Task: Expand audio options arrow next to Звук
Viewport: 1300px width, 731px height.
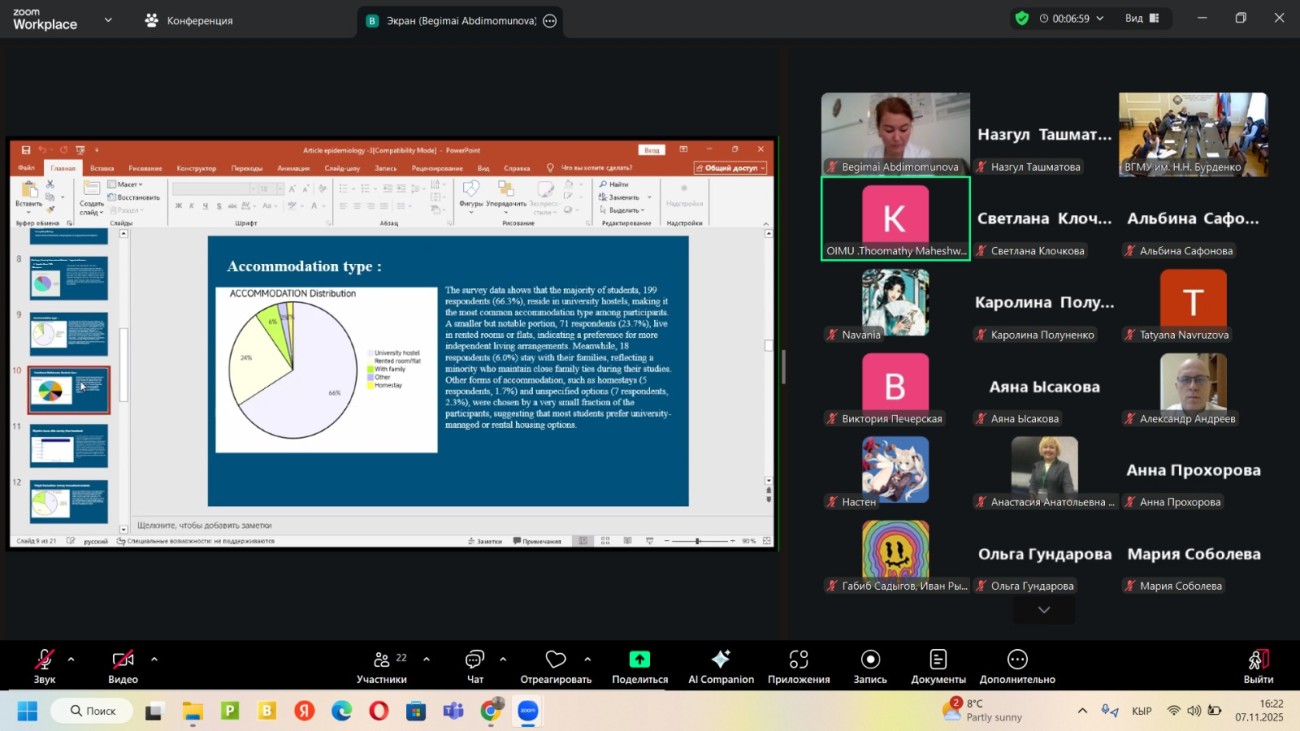Action: coord(71,659)
